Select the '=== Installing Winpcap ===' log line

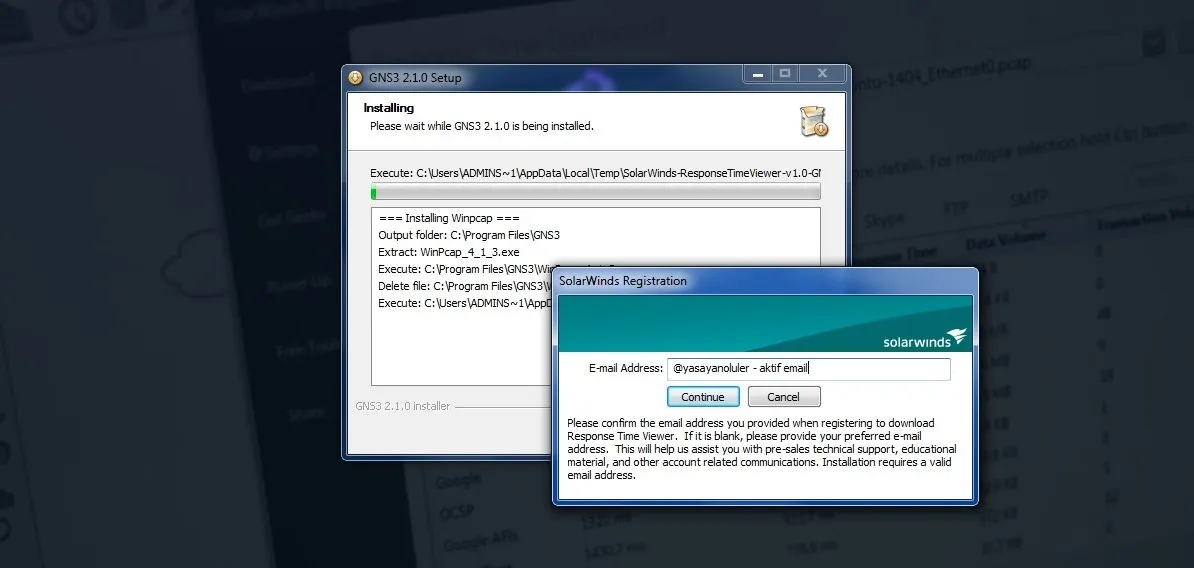click(449, 219)
